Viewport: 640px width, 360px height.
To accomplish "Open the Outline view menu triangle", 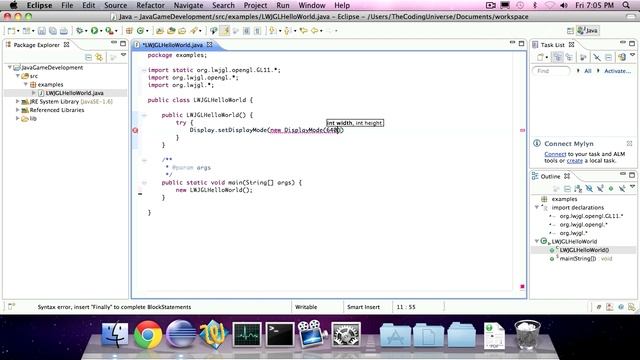I will (632, 187).
